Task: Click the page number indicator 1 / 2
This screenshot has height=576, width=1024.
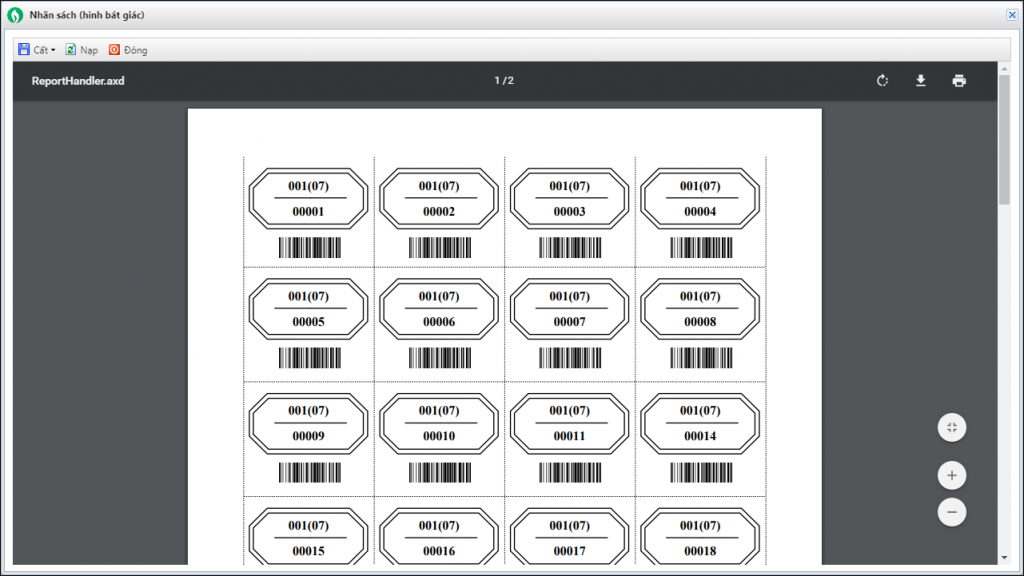Action: click(x=504, y=80)
